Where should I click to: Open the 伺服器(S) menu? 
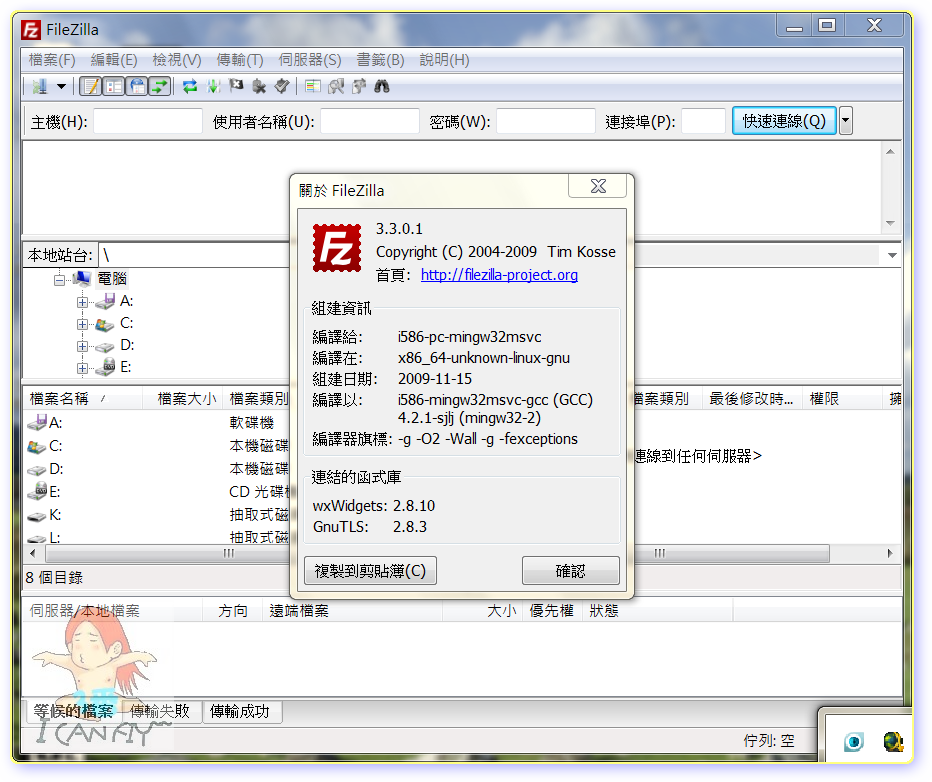coord(310,60)
